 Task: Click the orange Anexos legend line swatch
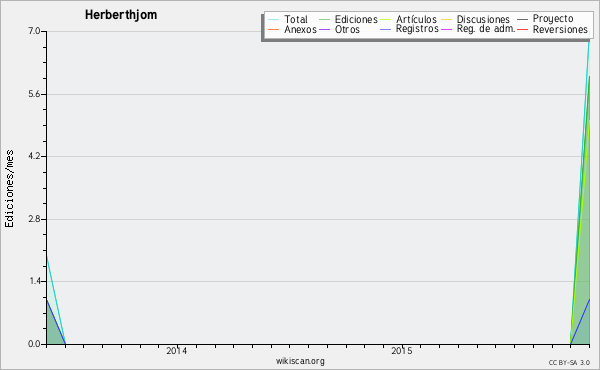click(273, 29)
